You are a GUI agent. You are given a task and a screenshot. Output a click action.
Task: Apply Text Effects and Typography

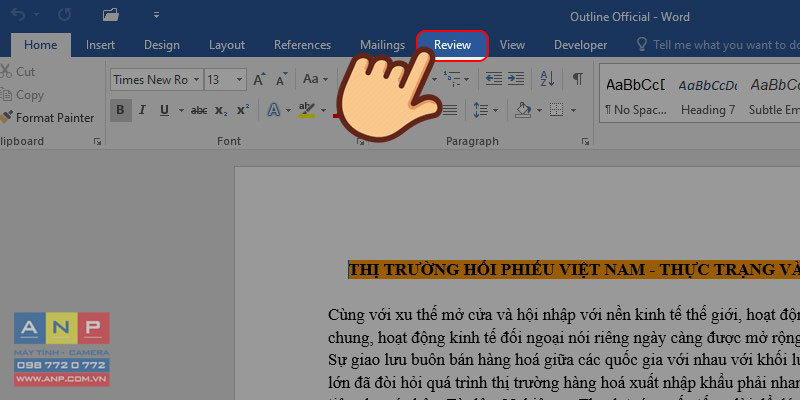pyautogui.click(x=274, y=110)
